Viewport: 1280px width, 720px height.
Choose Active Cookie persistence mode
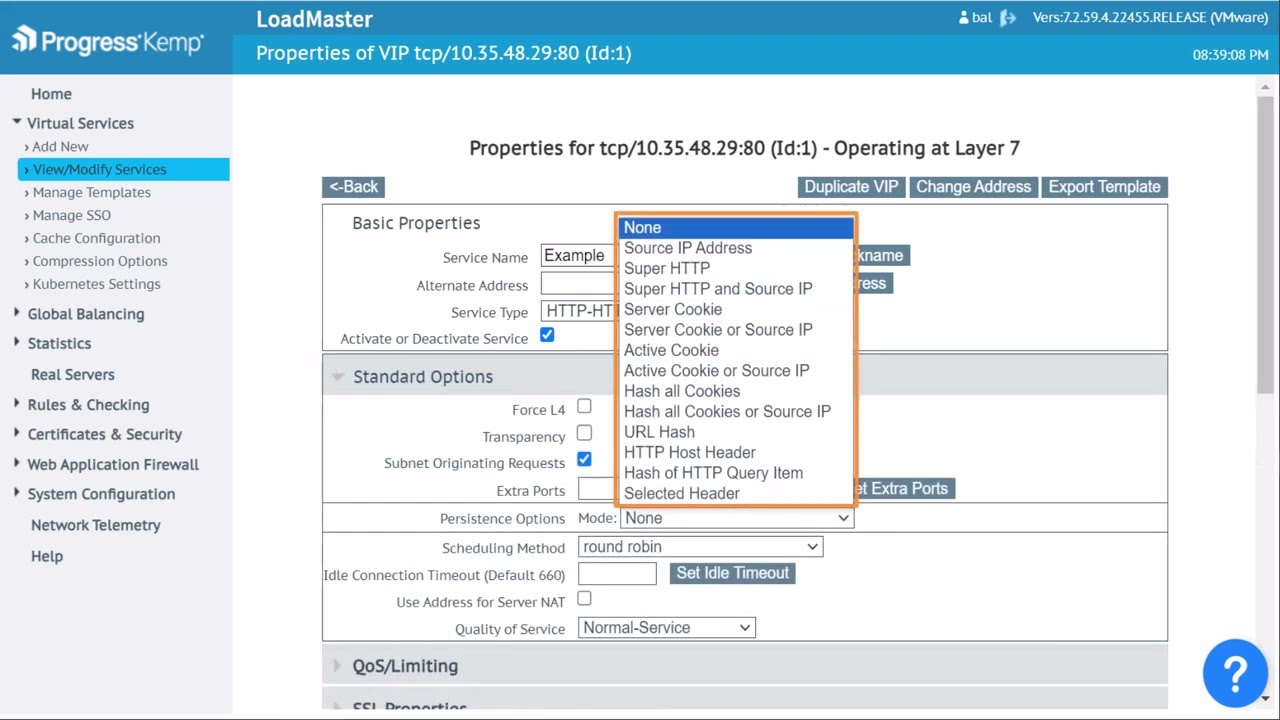(x=671, y=350)
